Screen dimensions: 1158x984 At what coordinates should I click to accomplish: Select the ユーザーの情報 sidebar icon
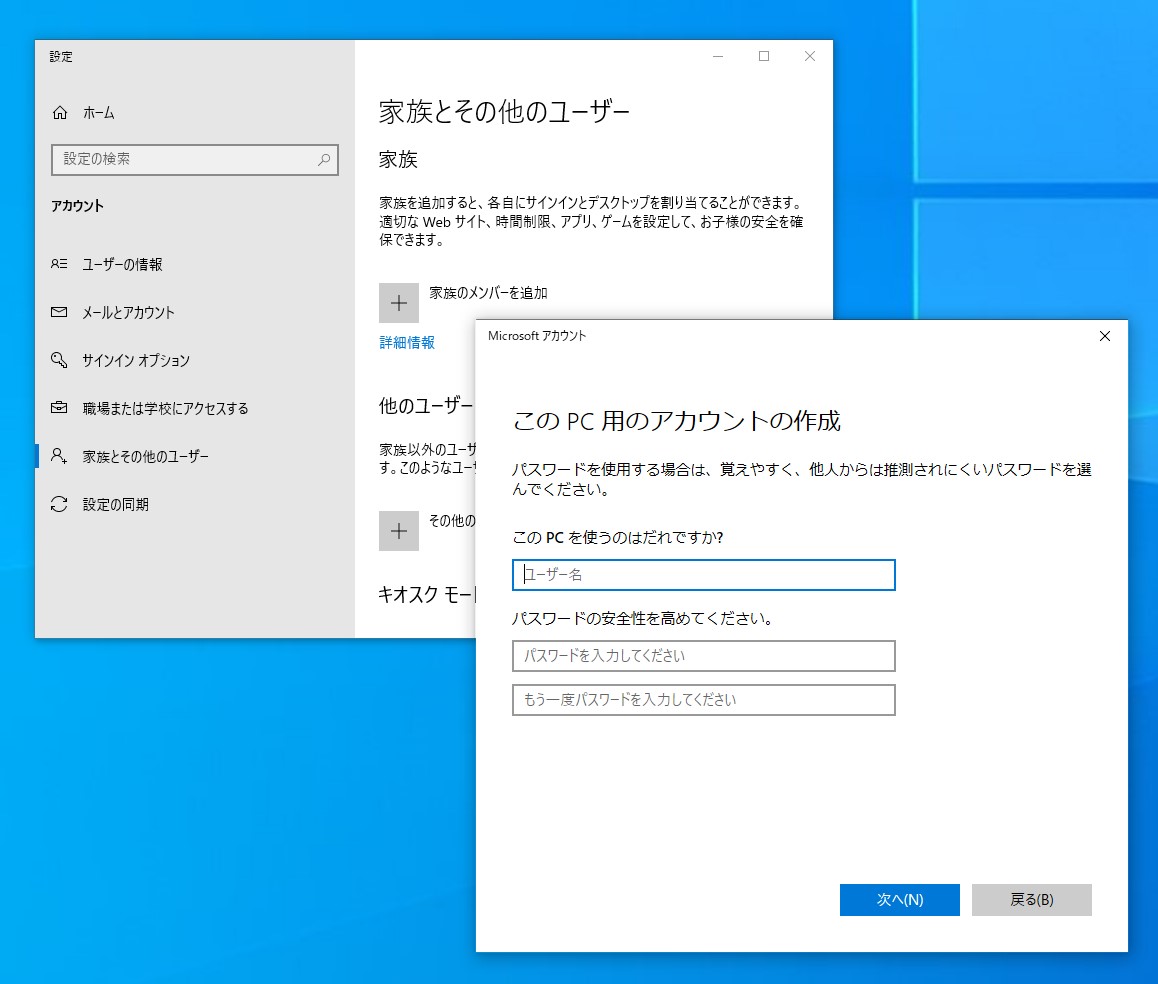tap(60, 264)
